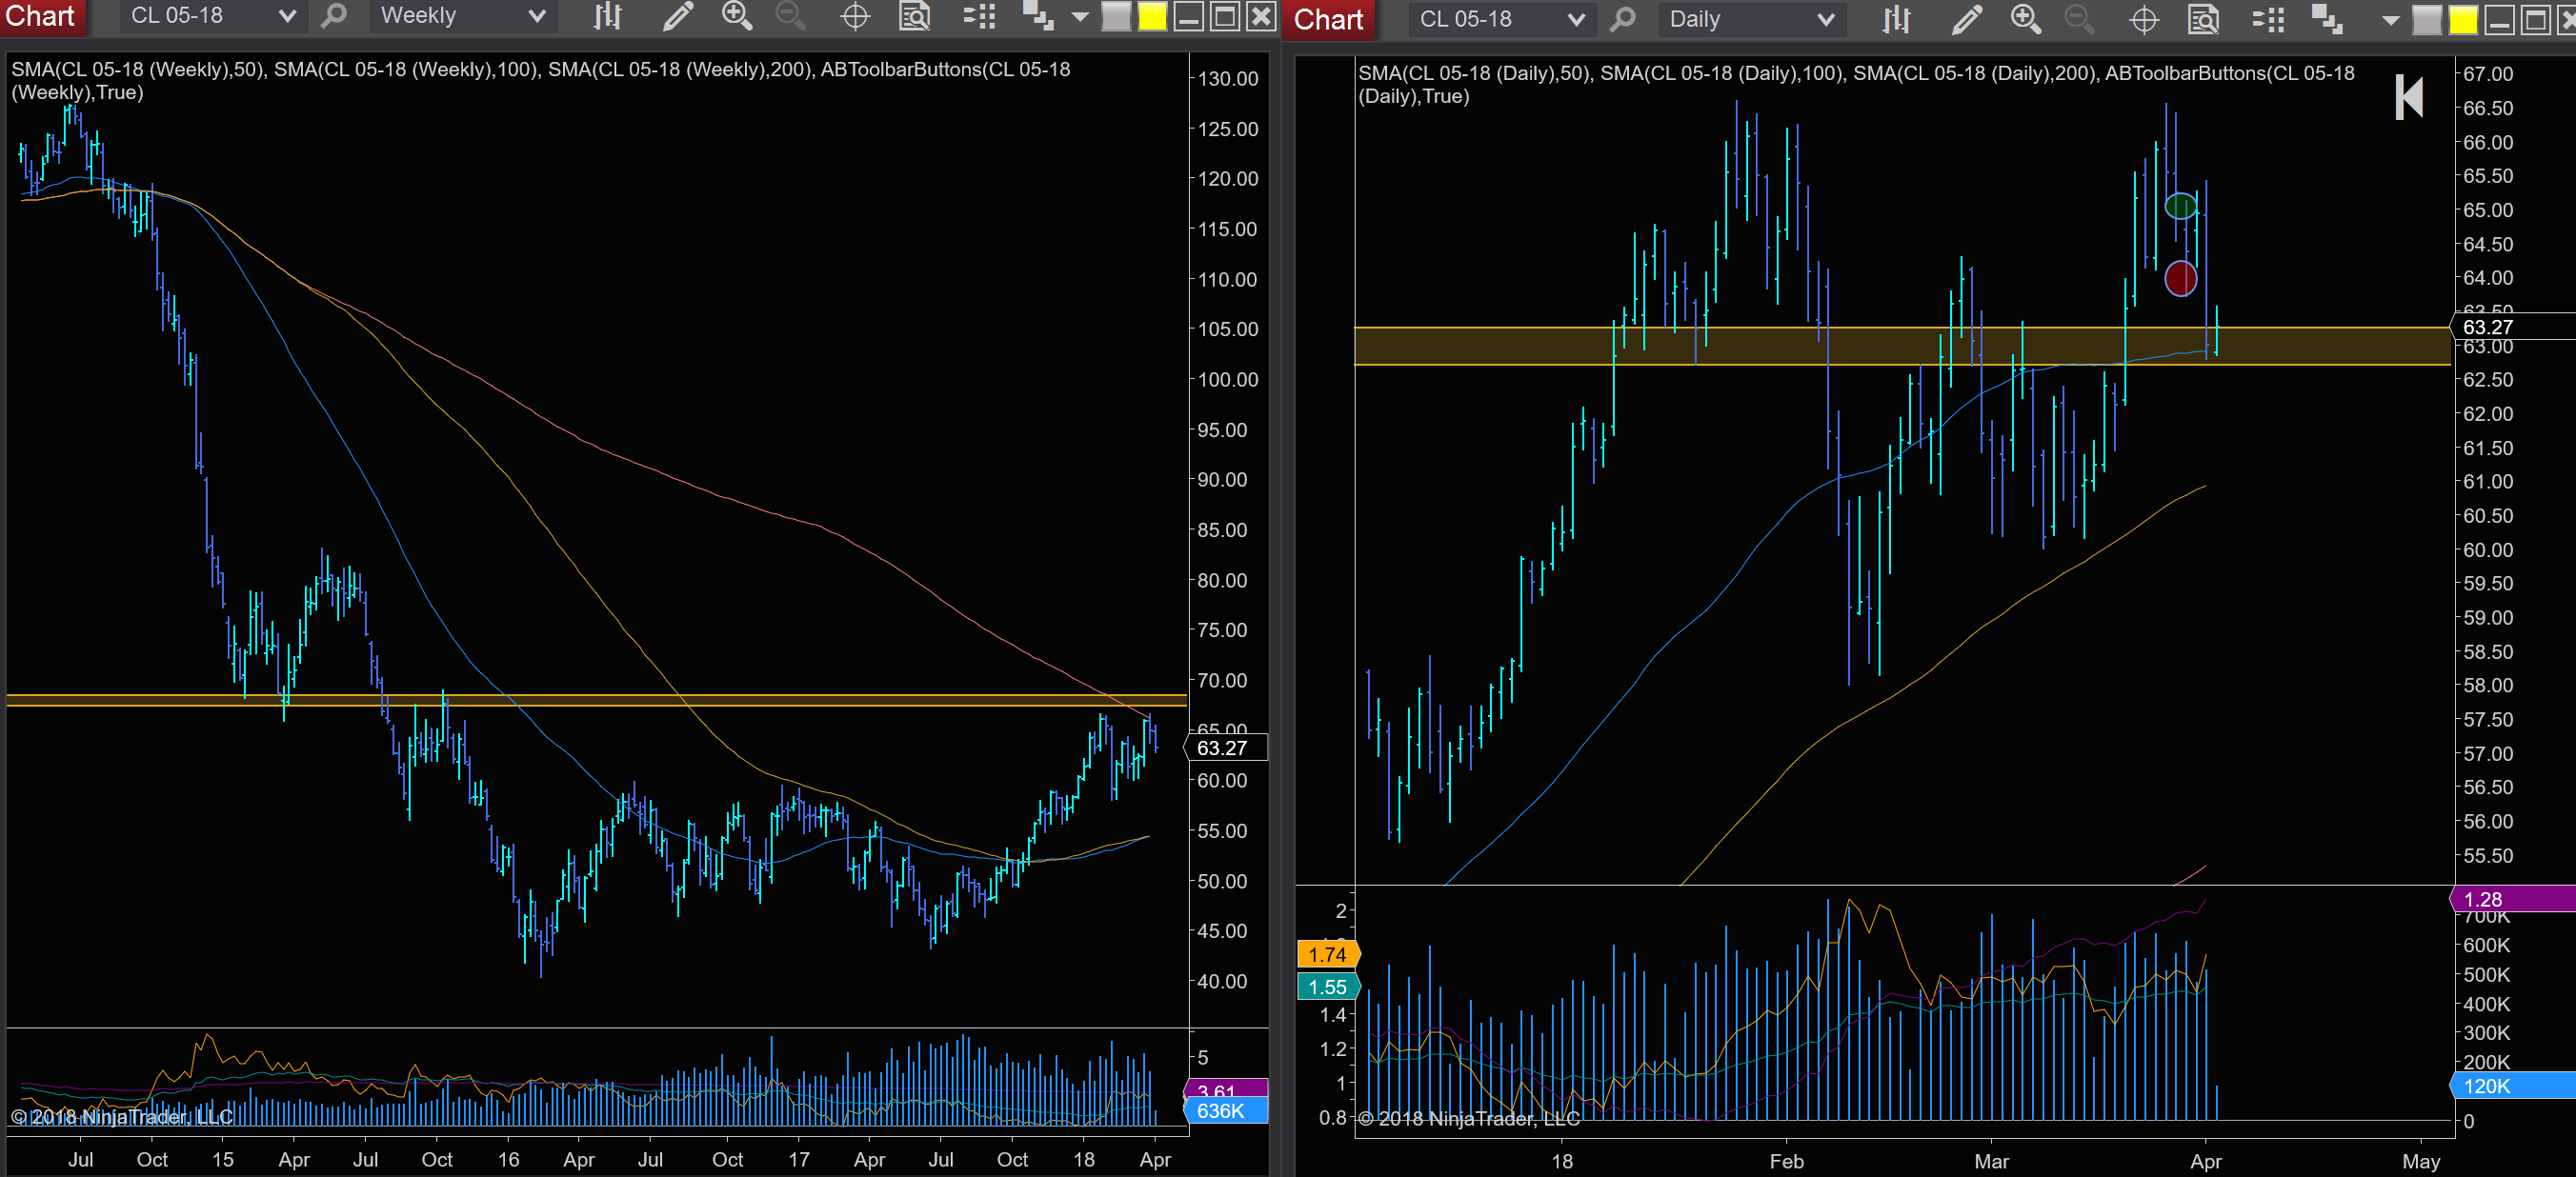This screenshot has width=2576, height=1177.
Task: Search instrument magnifier in Weekly chart
Action: tap(334, 16)
